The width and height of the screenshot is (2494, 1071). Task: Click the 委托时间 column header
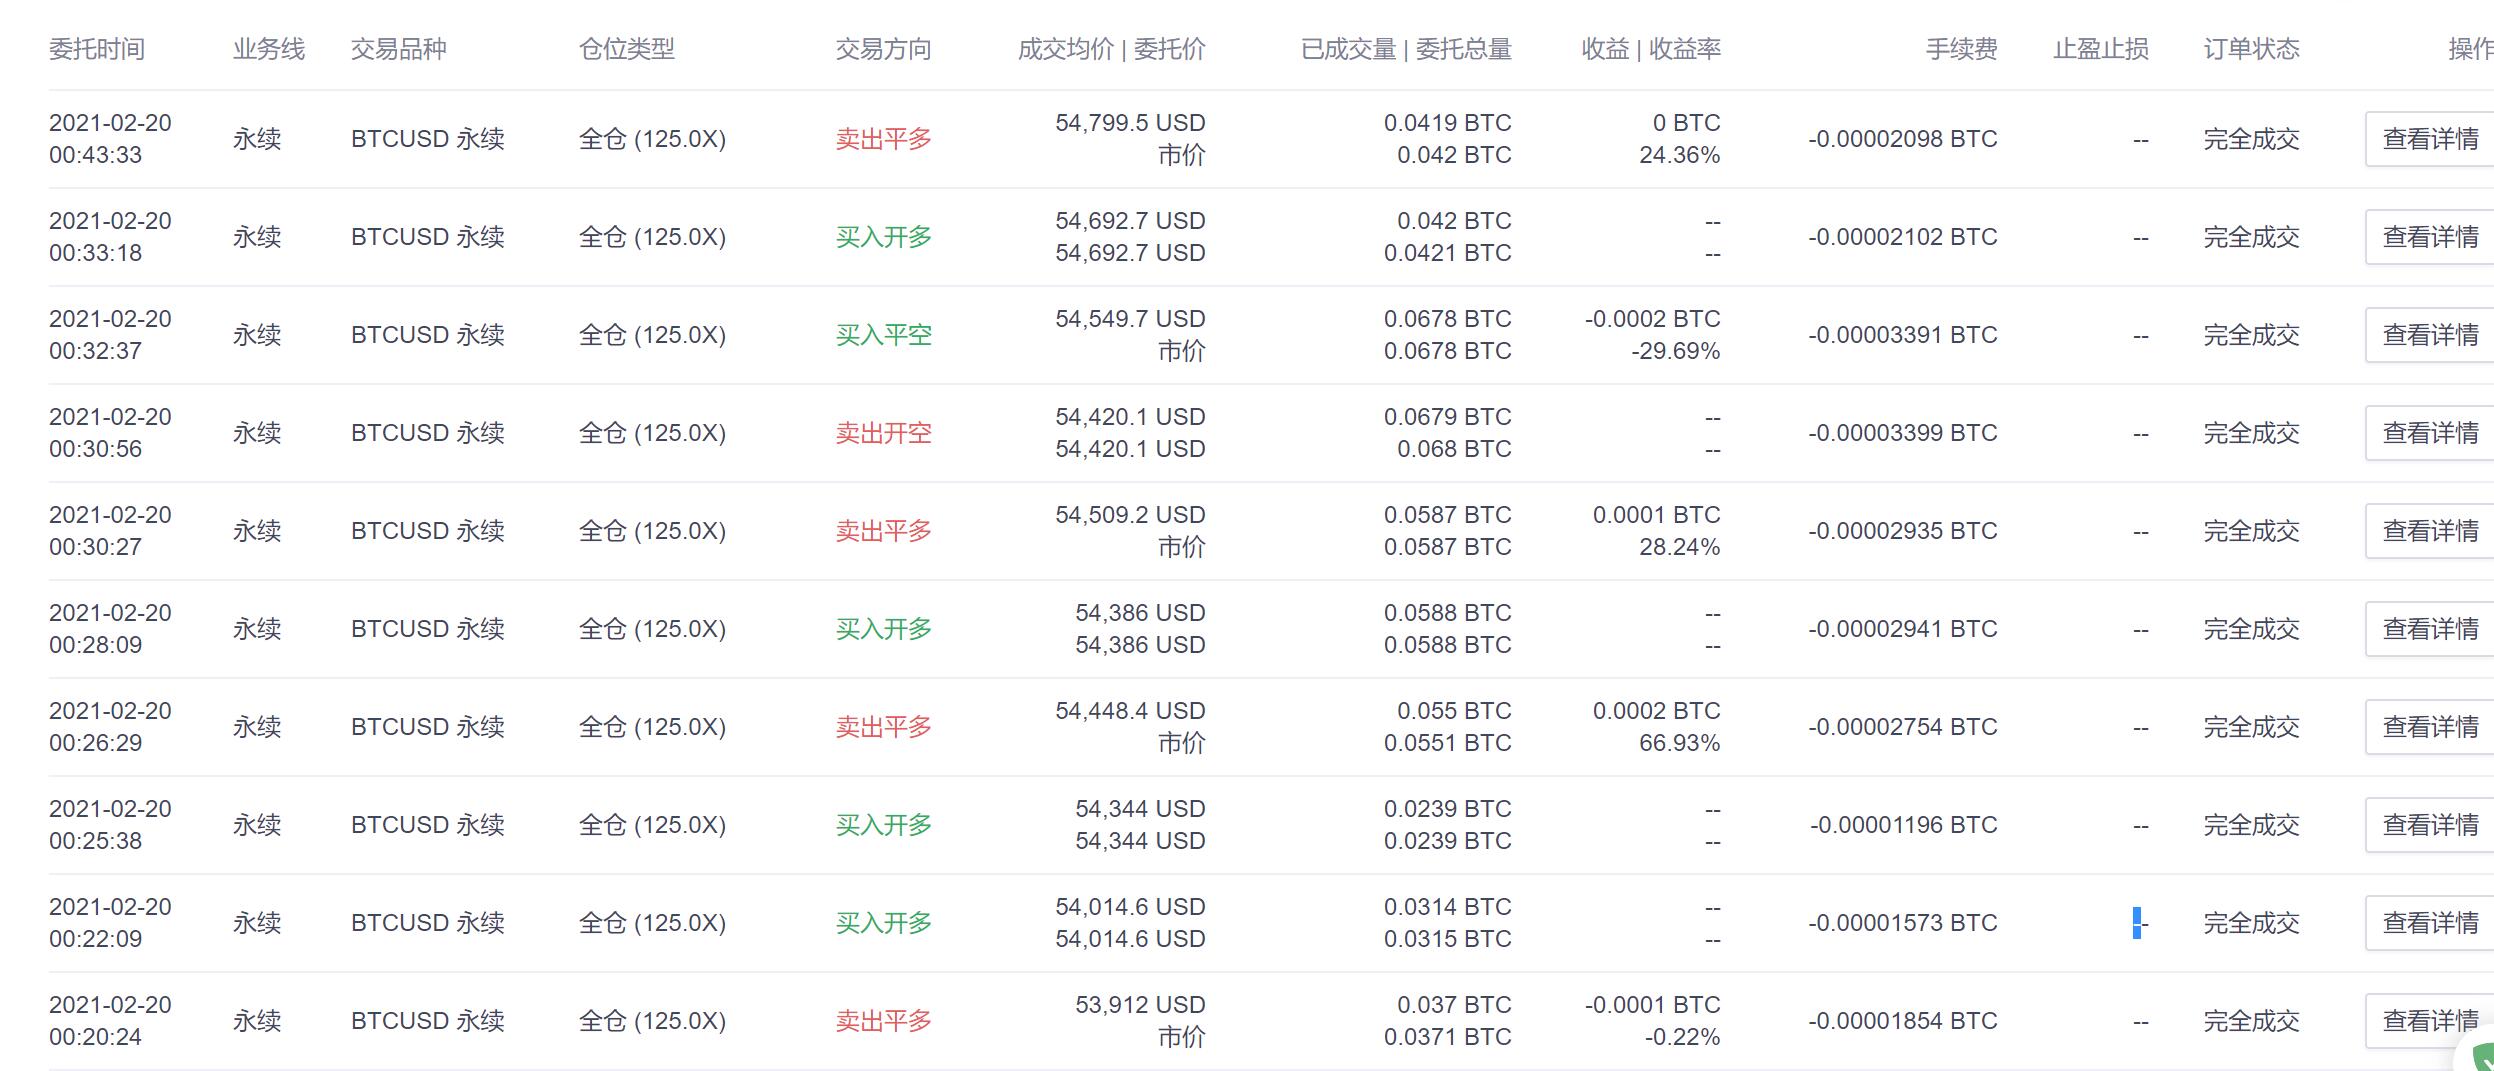coord(97,49)
